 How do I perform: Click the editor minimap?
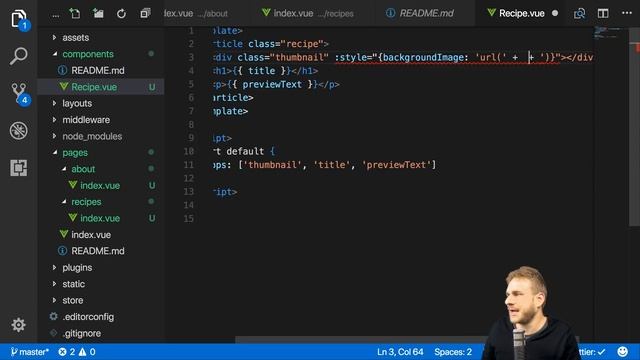pos(611,33)
